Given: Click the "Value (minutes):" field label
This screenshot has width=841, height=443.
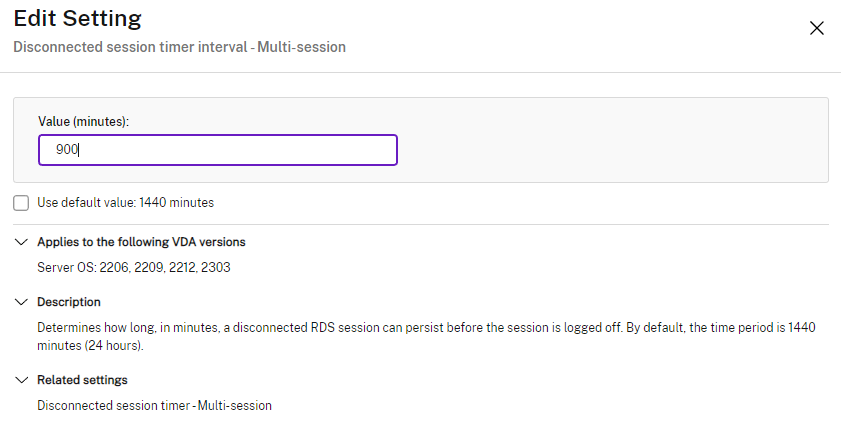Looking at the screenshot, I should (84, 121).
